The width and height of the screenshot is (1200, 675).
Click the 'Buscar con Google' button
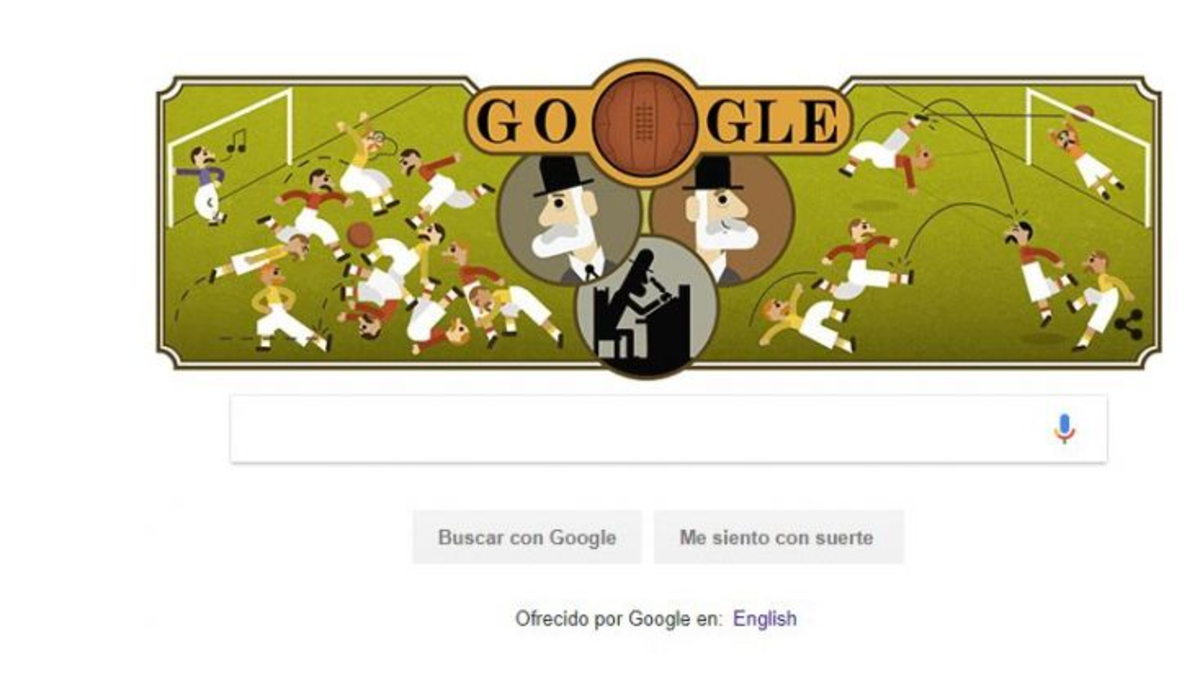[x=527, y=537]
